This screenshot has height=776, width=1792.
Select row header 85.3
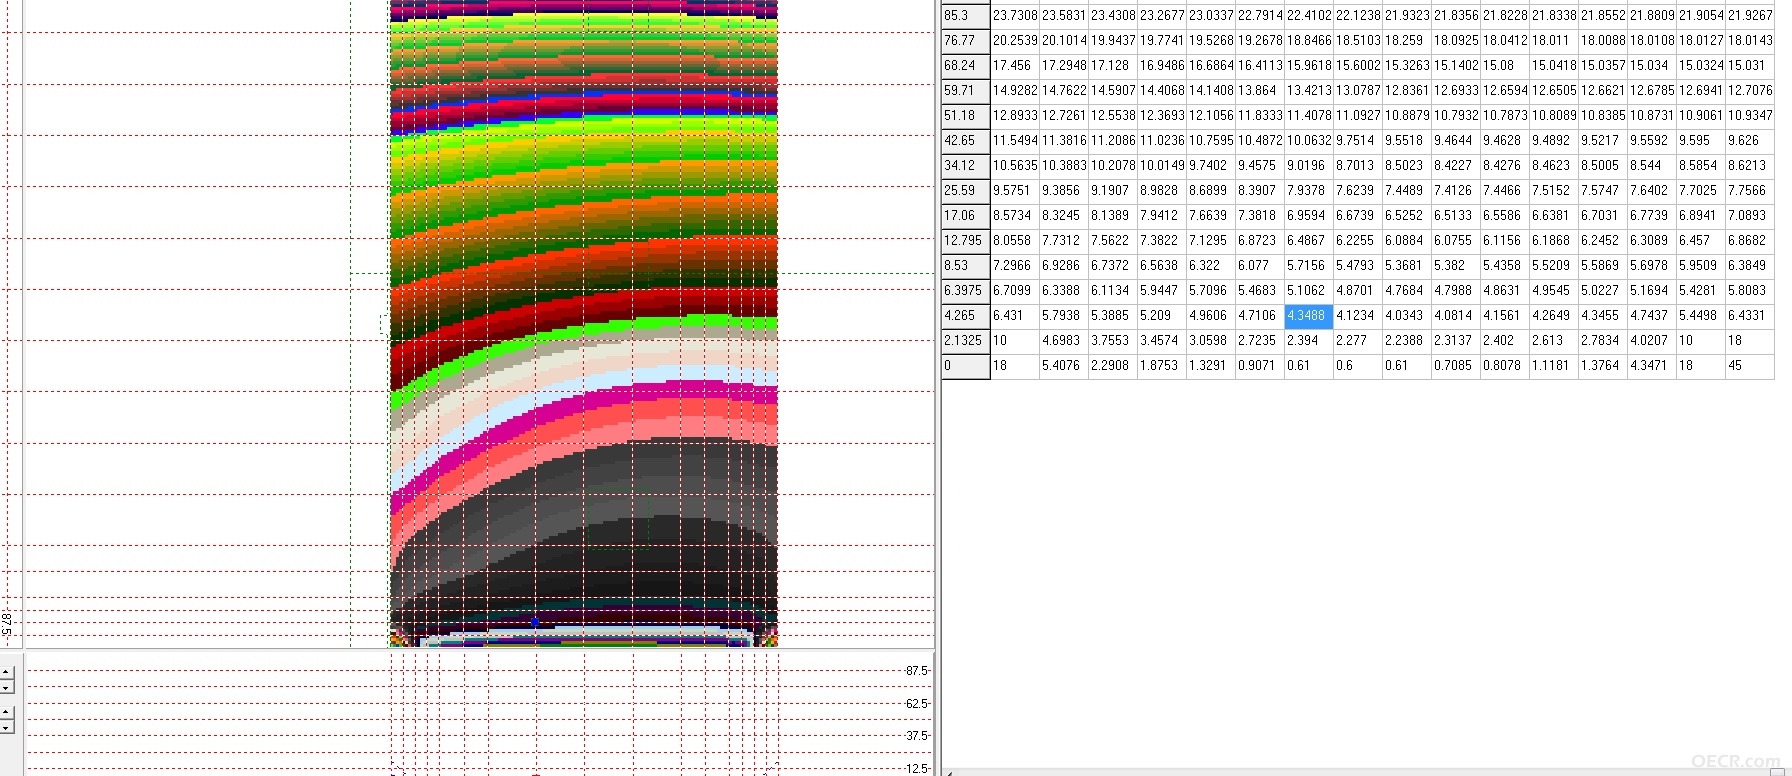click(x=965, y=16)
